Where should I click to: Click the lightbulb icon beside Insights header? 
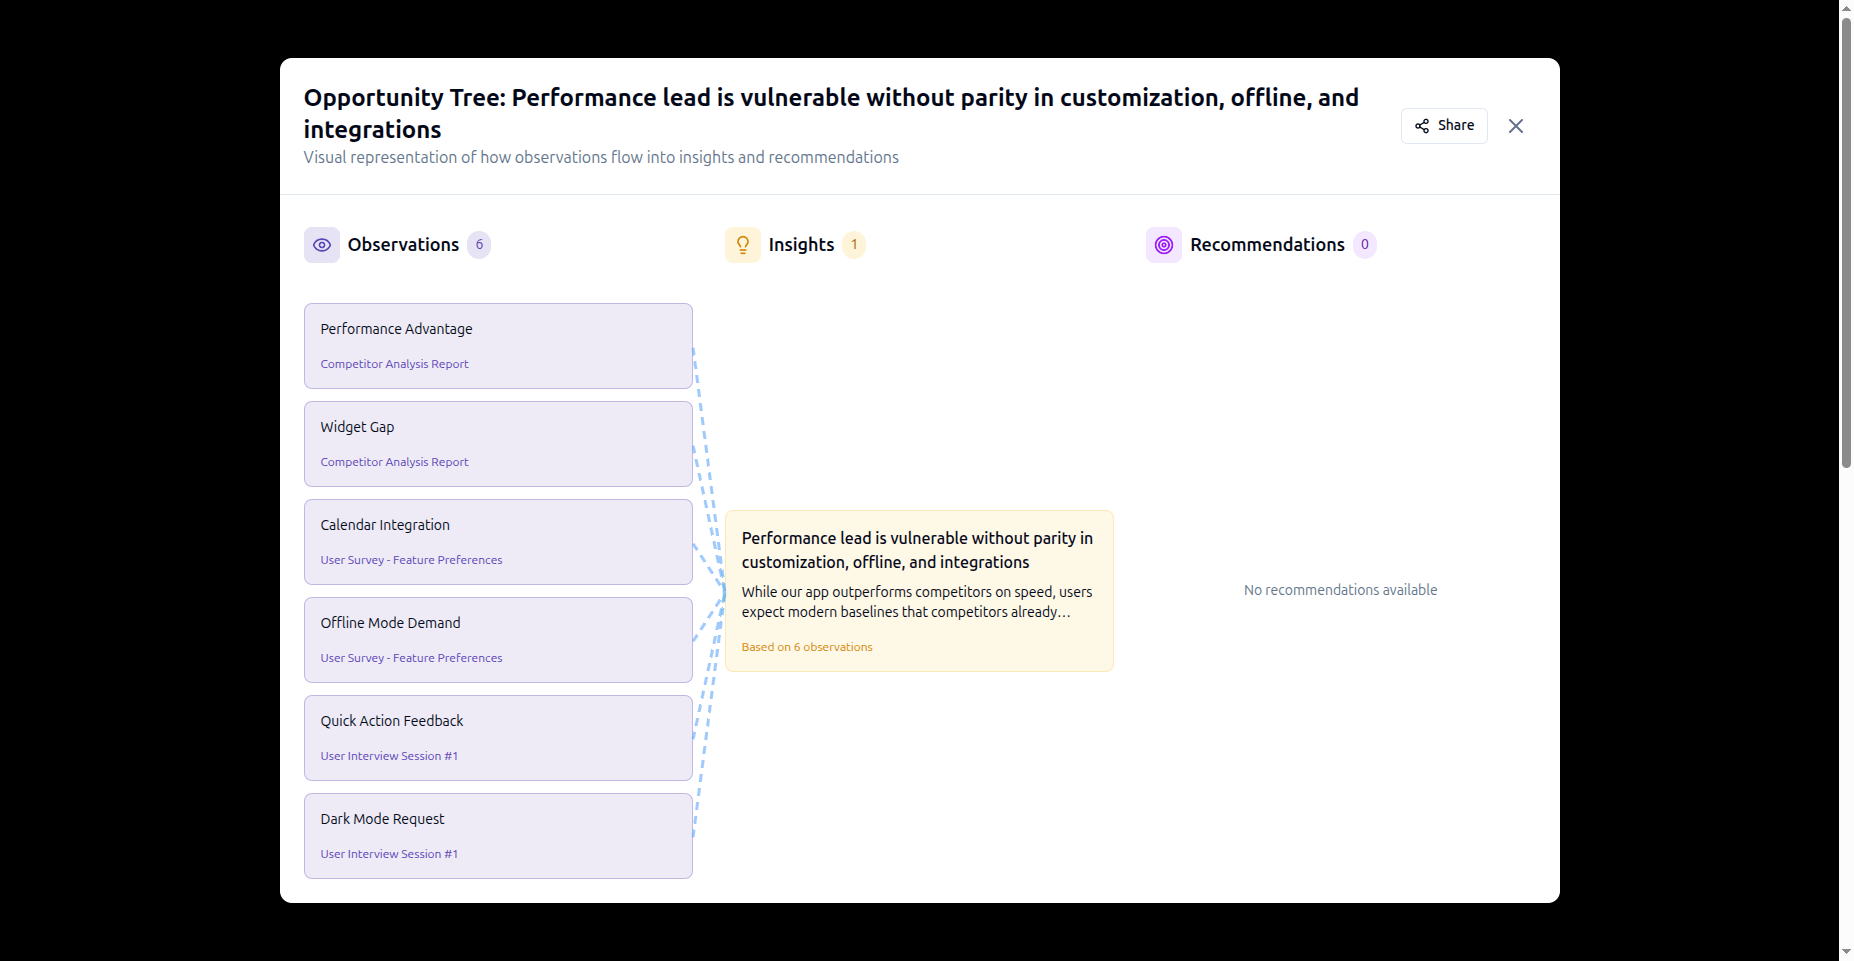(x=743, y=244)
